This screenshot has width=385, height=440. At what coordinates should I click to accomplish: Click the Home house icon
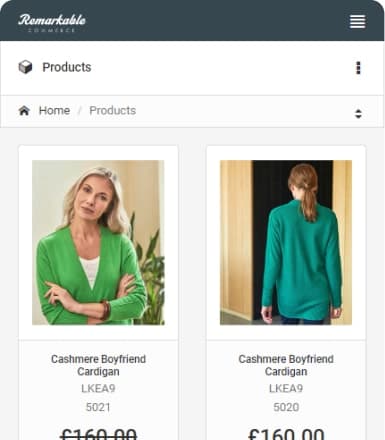pos(24,110)
